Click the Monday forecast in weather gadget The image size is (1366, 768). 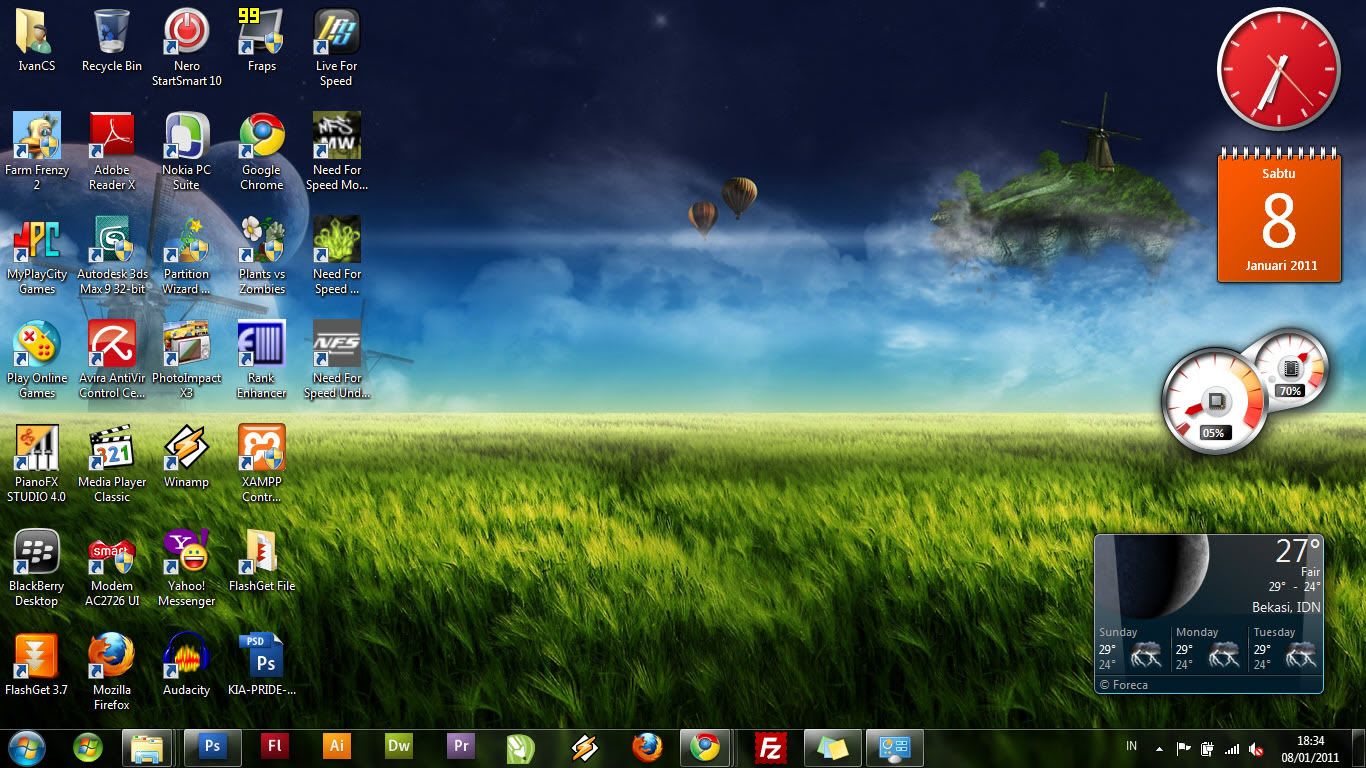click(1209, 649)
